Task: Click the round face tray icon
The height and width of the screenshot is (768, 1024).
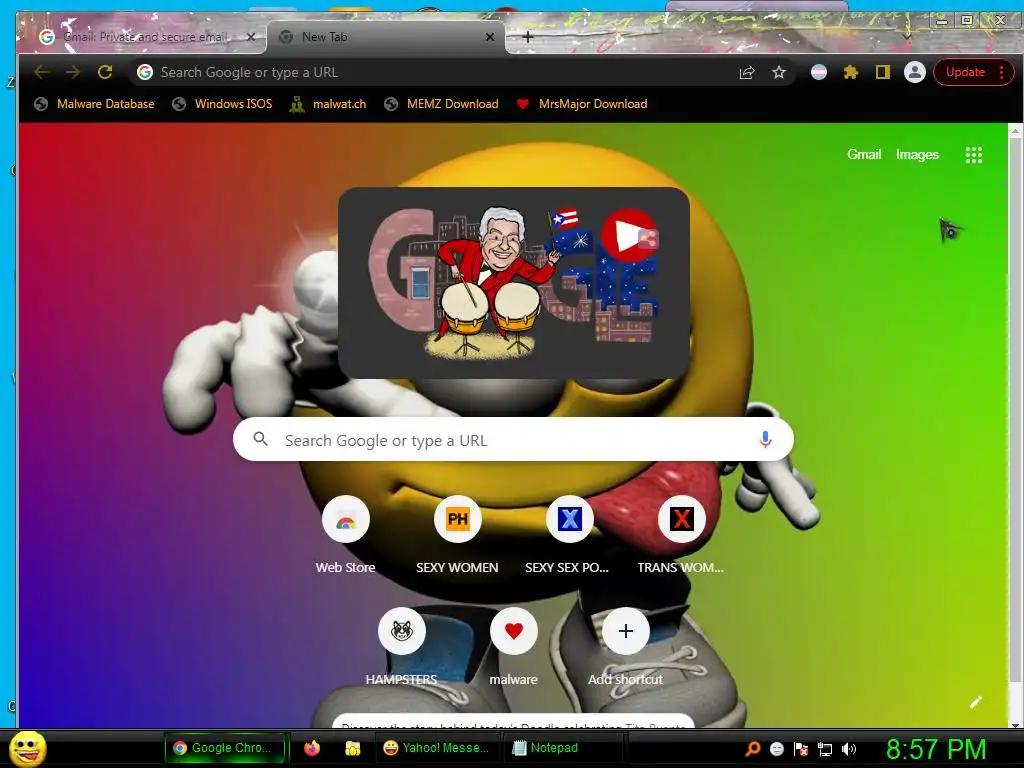Action: (x=776, y=749)
